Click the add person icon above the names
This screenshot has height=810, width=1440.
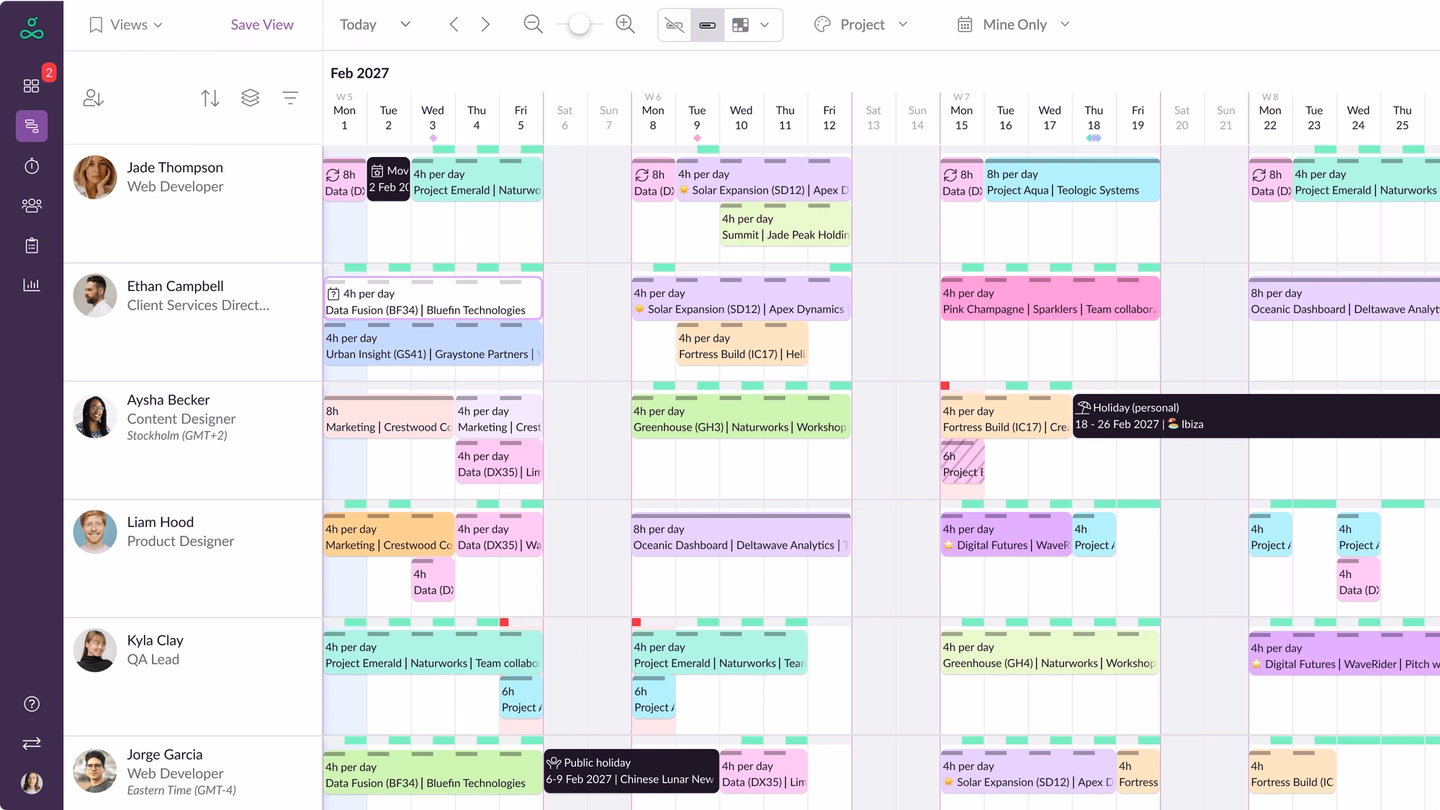[92, 97]
